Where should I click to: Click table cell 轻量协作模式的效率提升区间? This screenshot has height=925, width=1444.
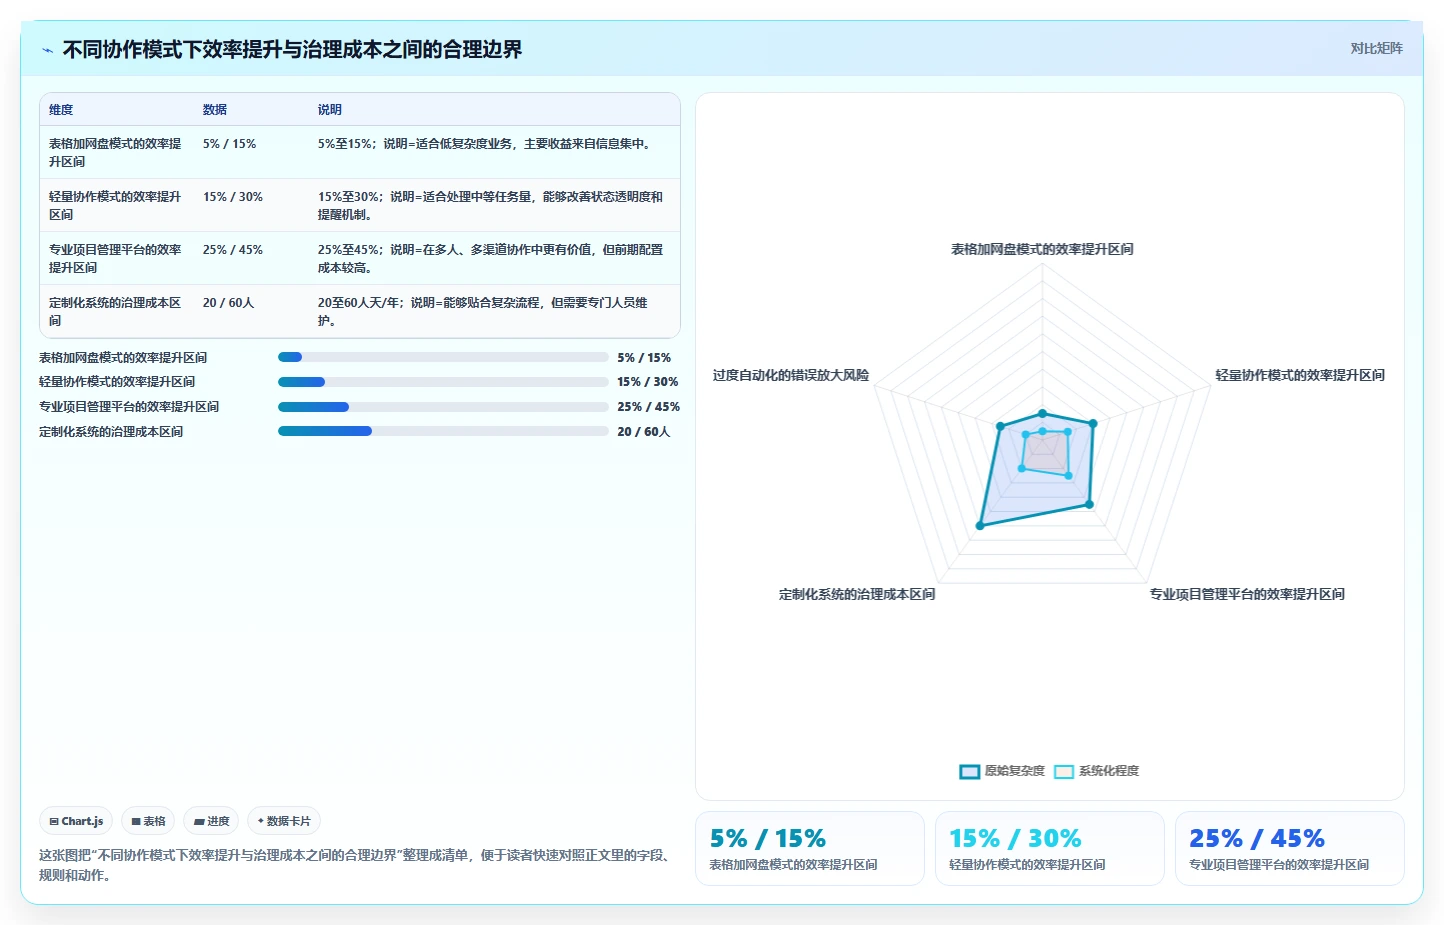pyautogui.click(x=116, y=206)
